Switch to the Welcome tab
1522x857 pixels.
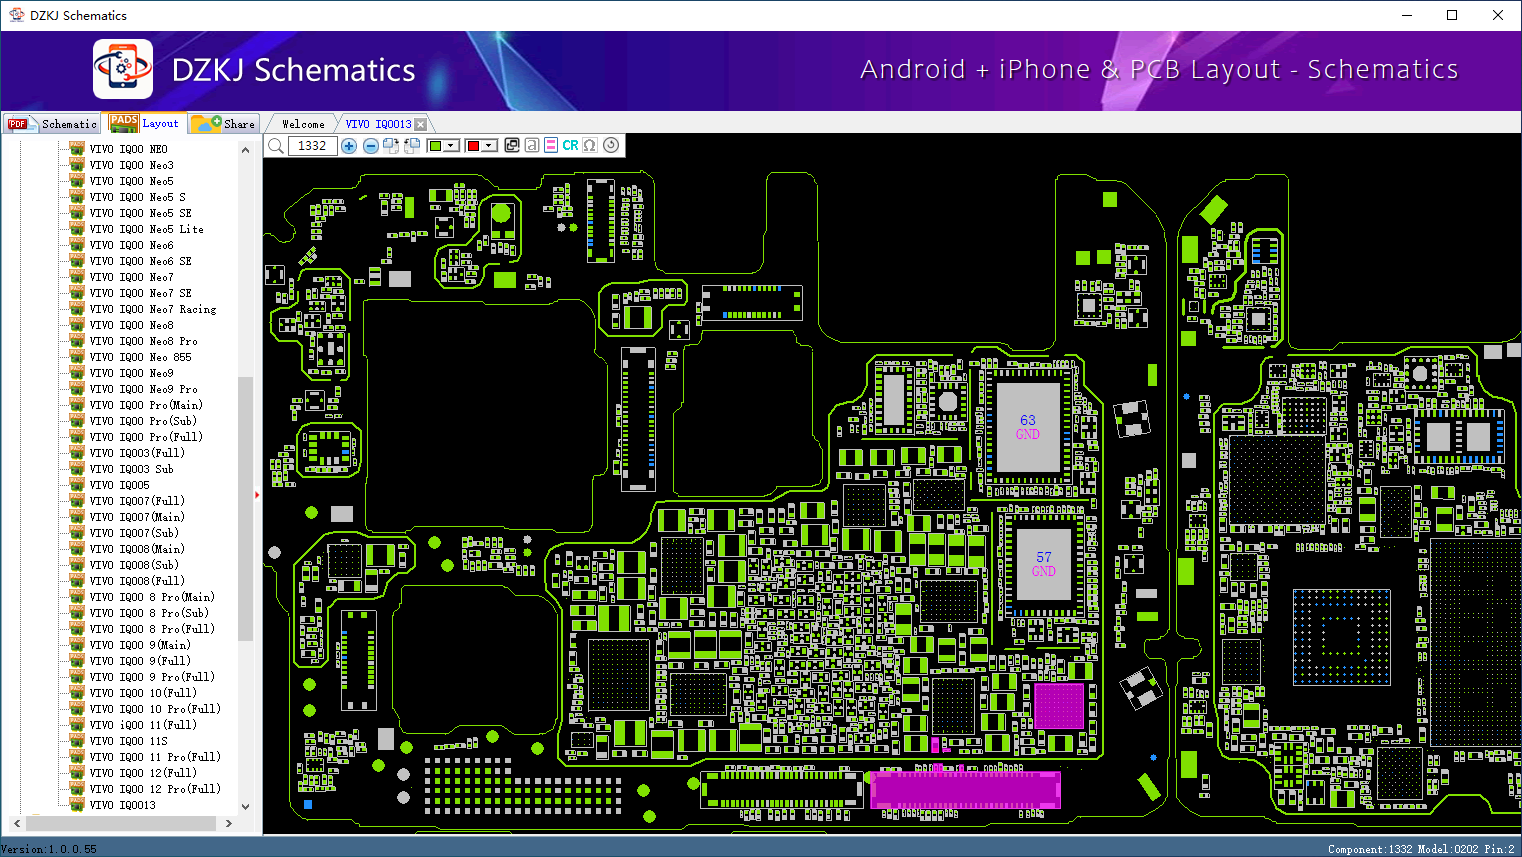coord(303,124)
